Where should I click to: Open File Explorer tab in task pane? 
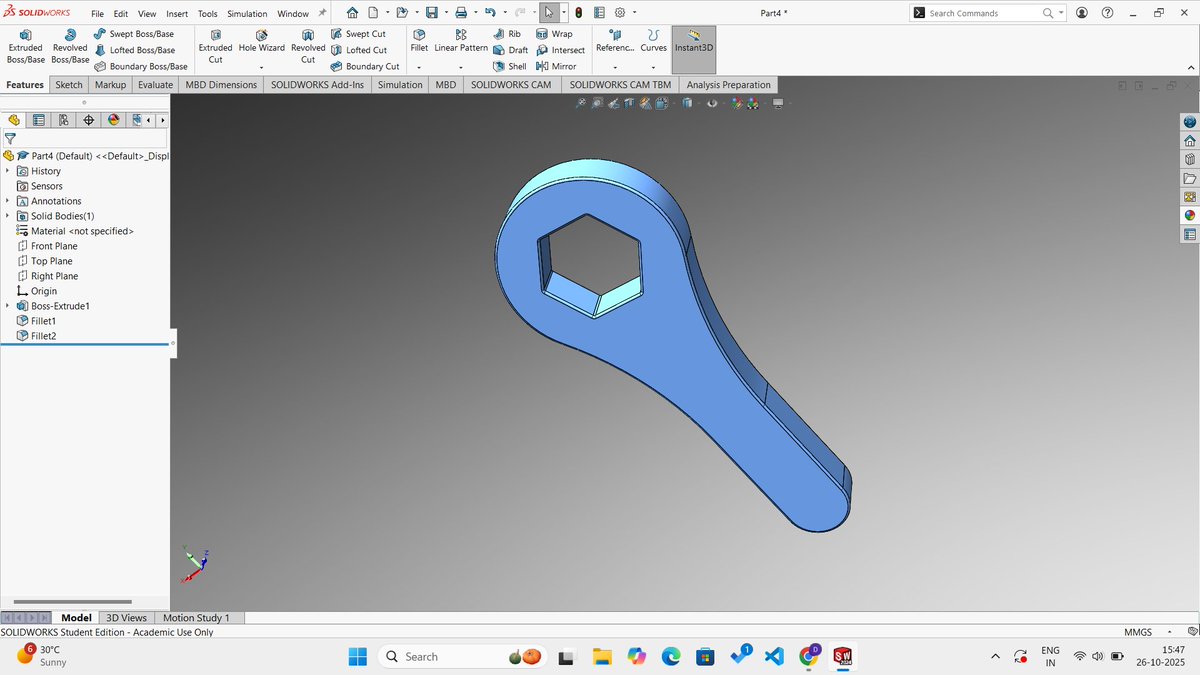point(1189,178)
